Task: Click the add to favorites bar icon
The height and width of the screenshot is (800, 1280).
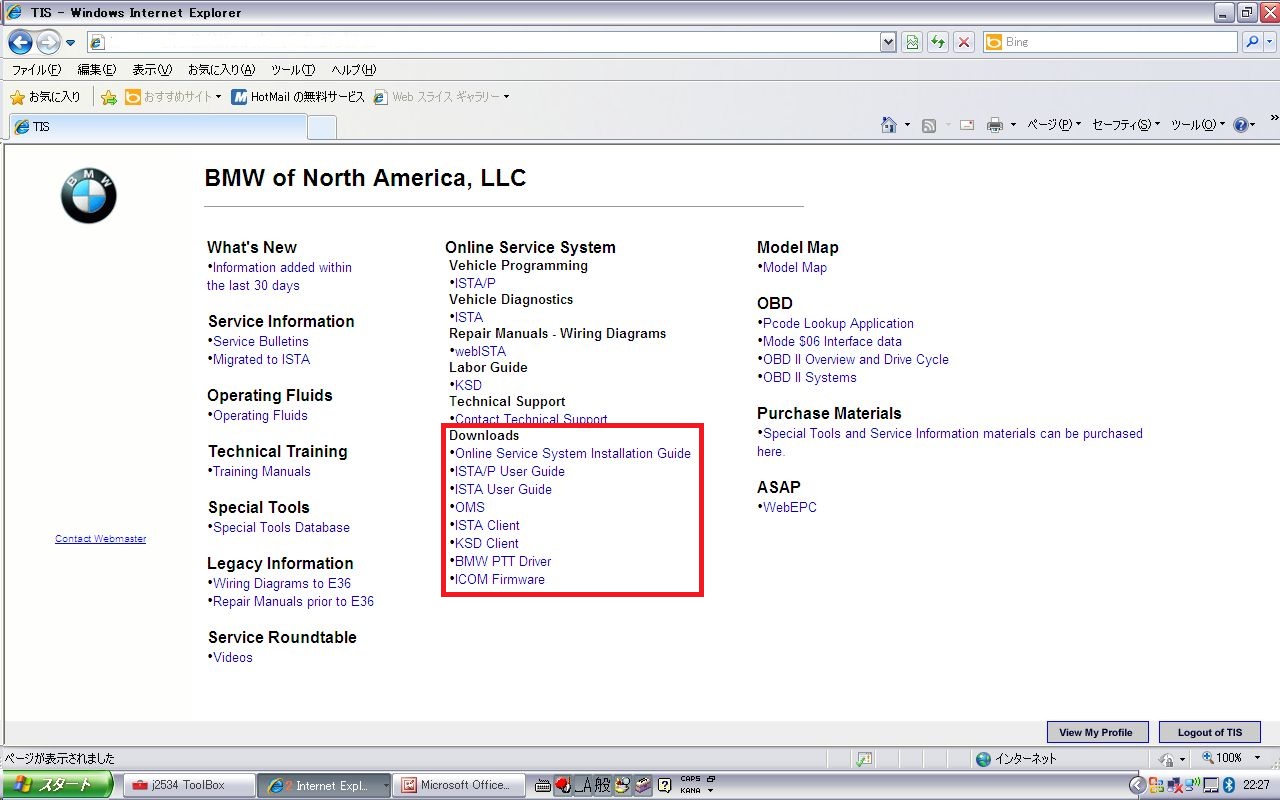Action: [108, 97]
